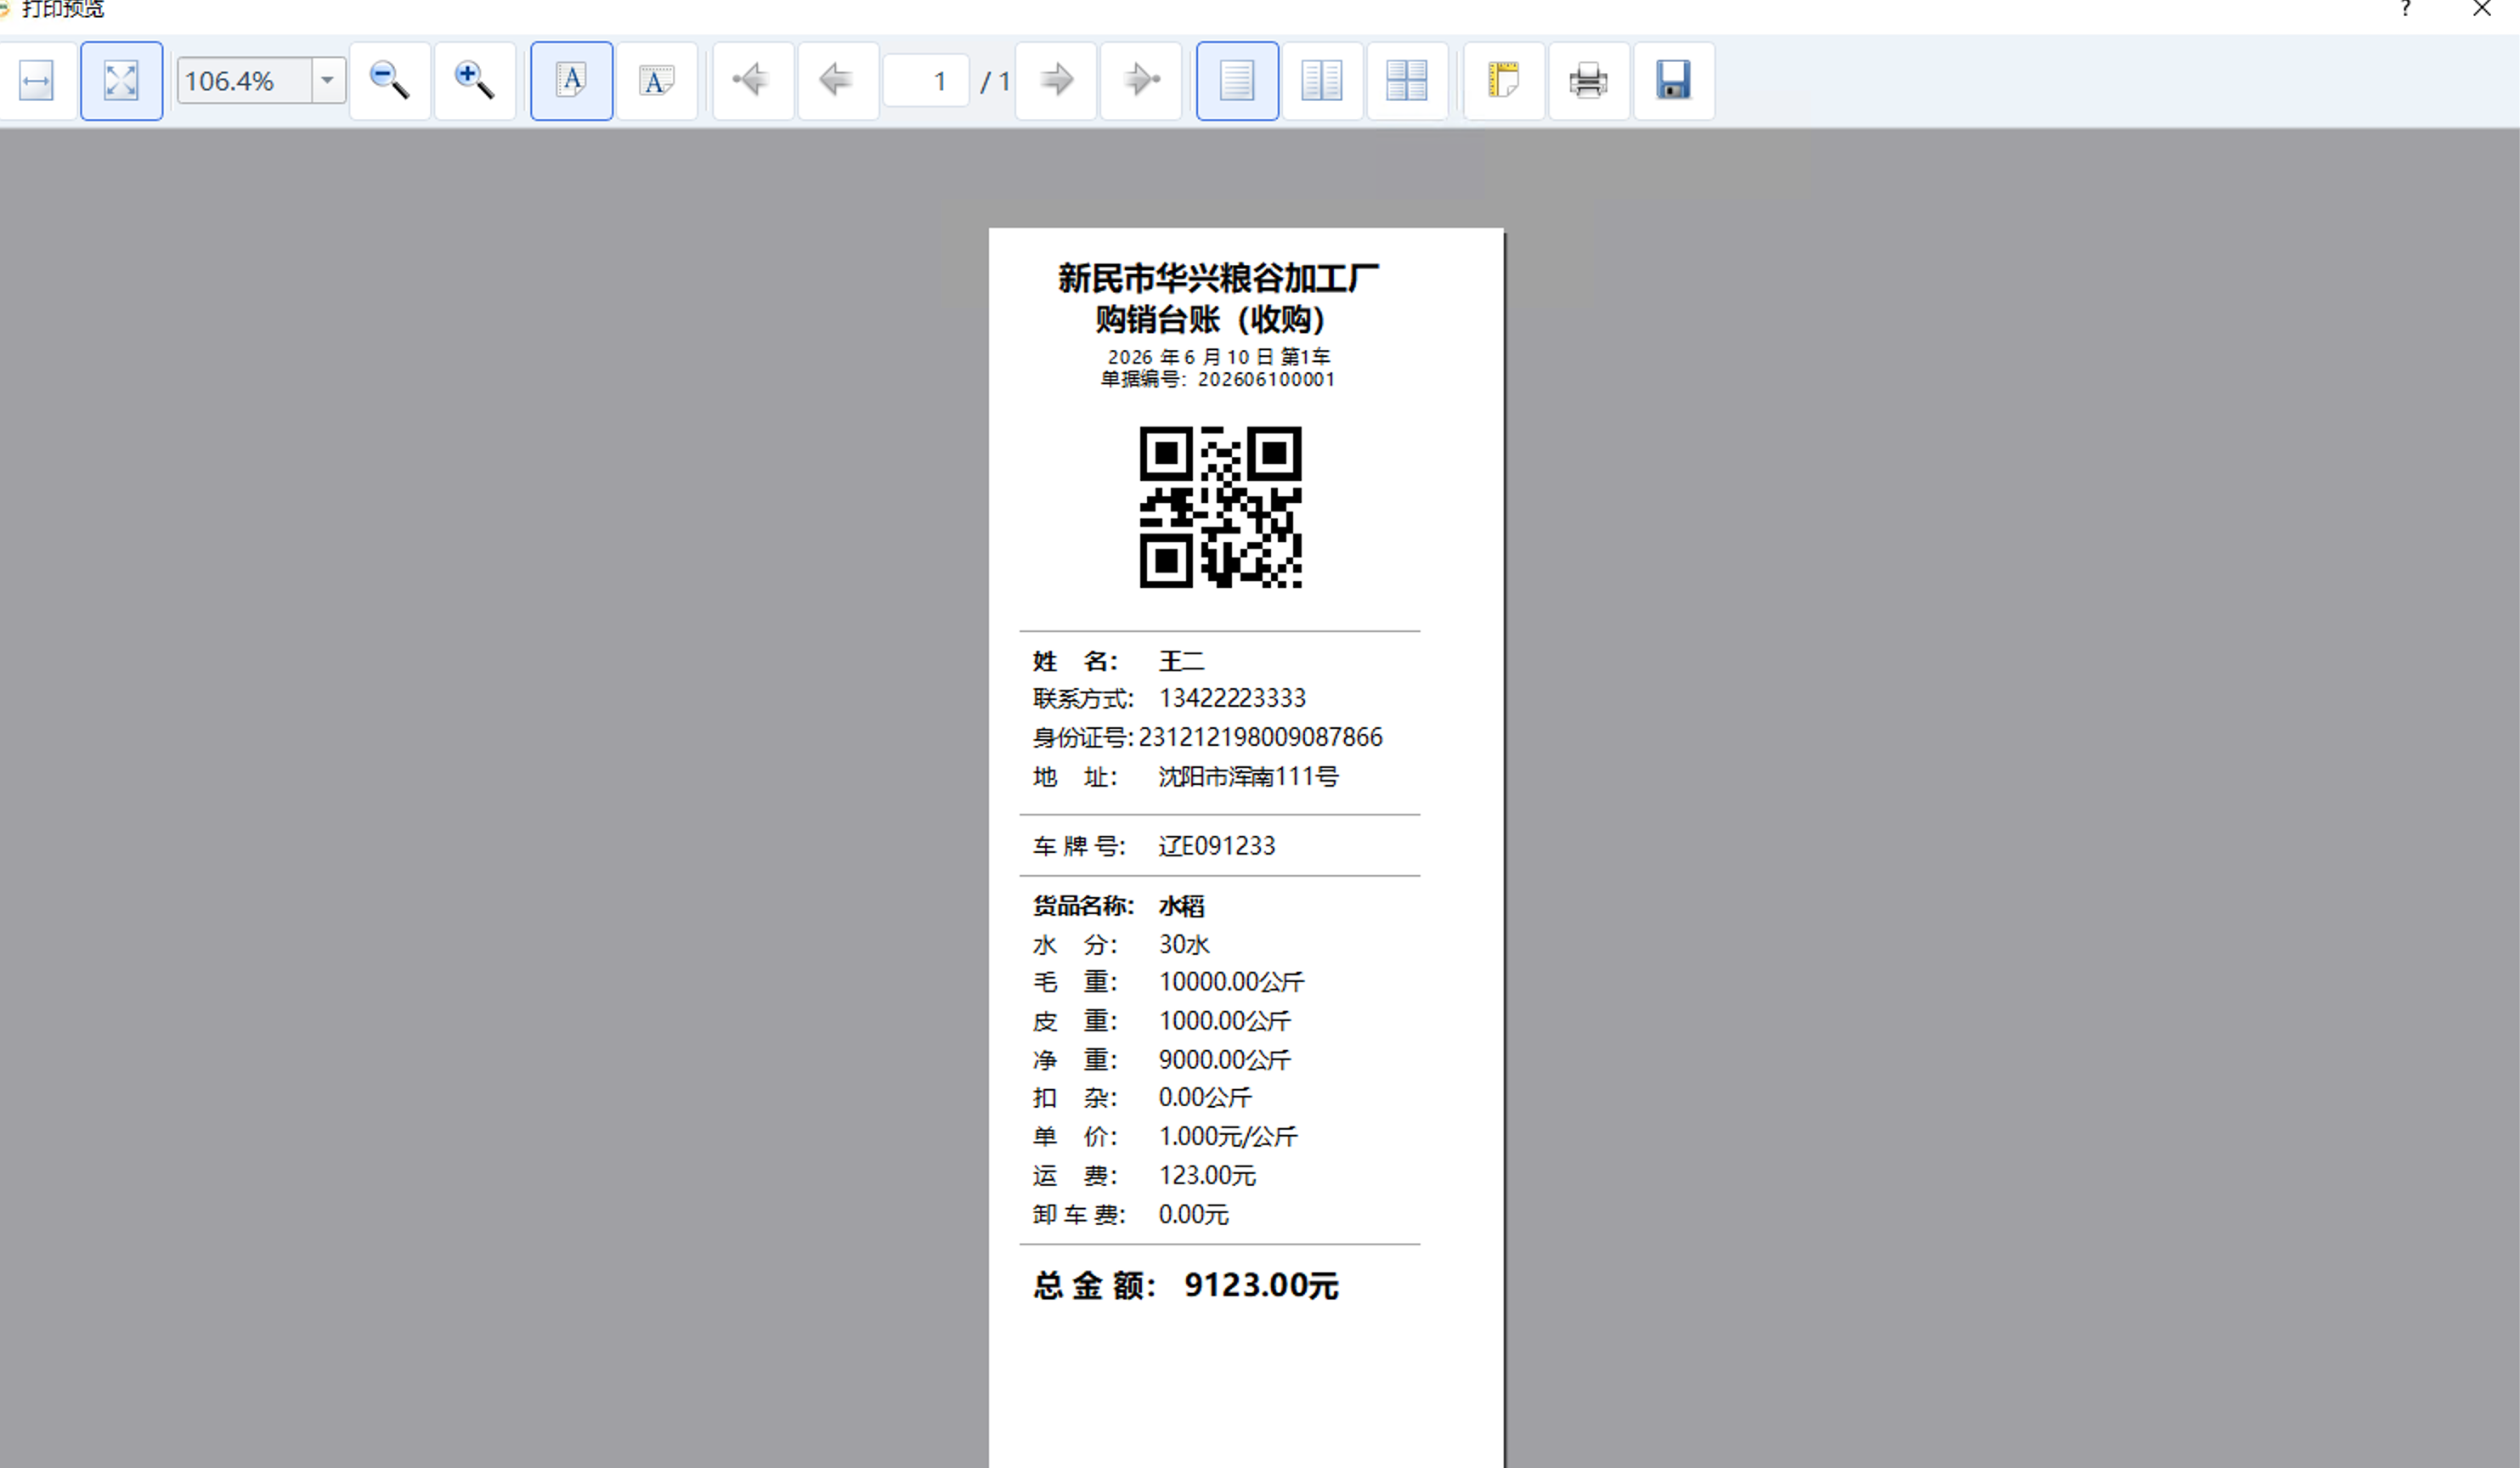The height and width of the screenshot is (1468, 2520).
Task: Close the print preview window
Action: click(2482, 9)
